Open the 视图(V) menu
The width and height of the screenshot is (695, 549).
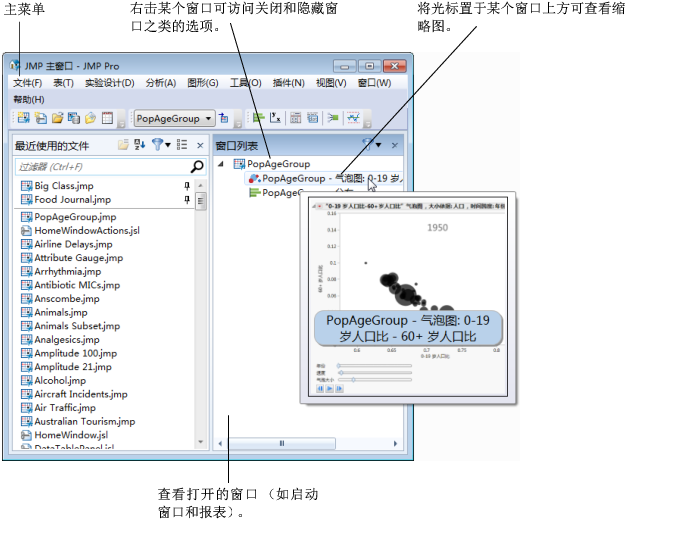click(331, 83)
